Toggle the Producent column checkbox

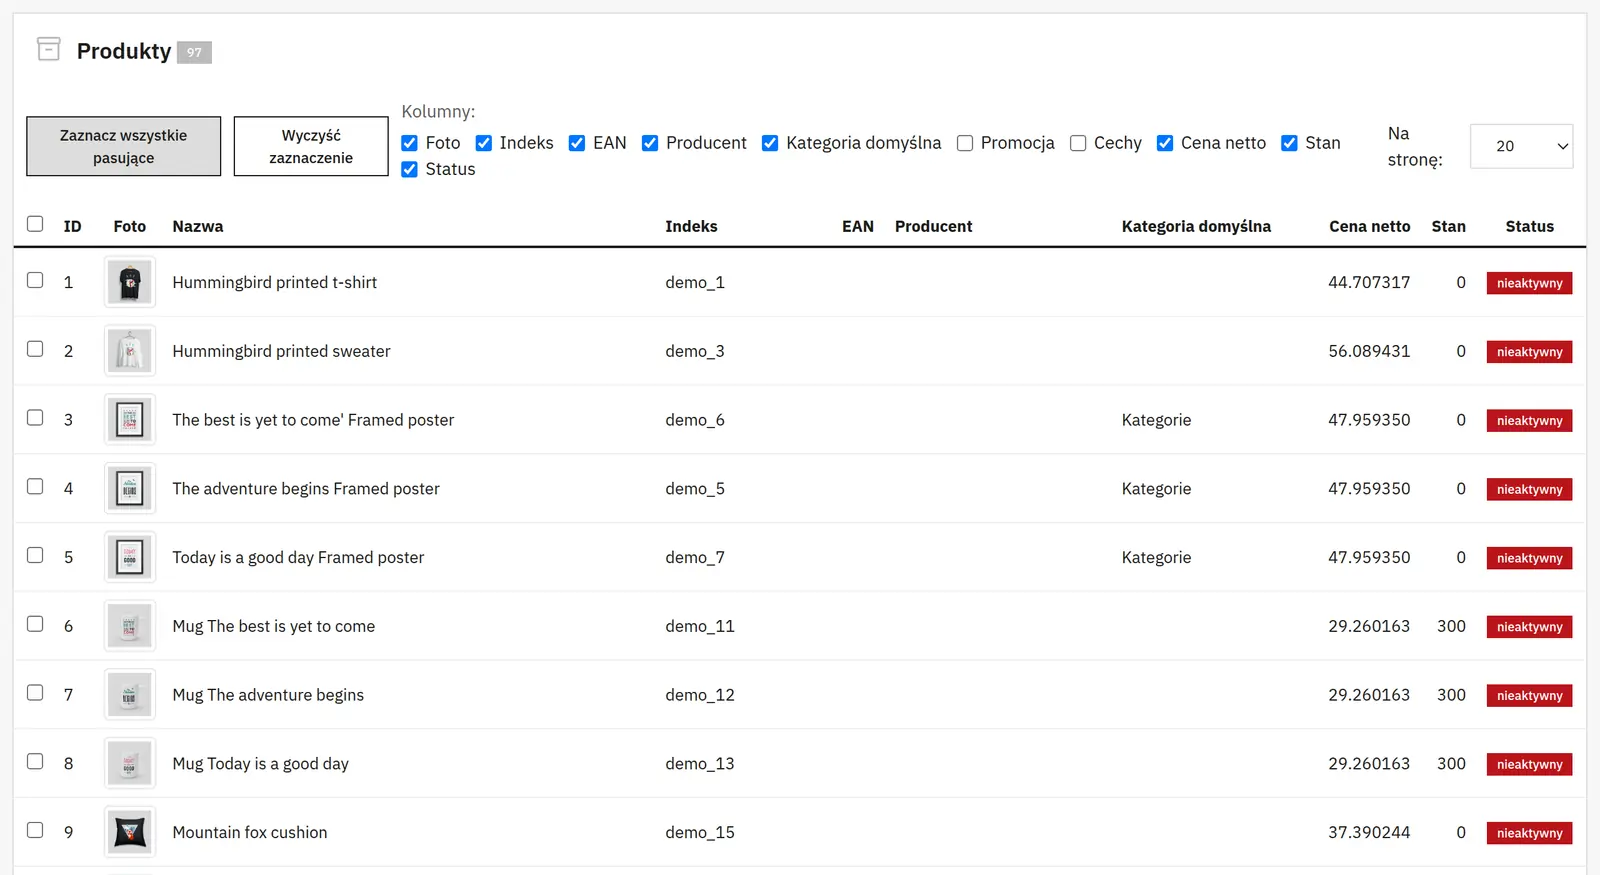[650, 143]
